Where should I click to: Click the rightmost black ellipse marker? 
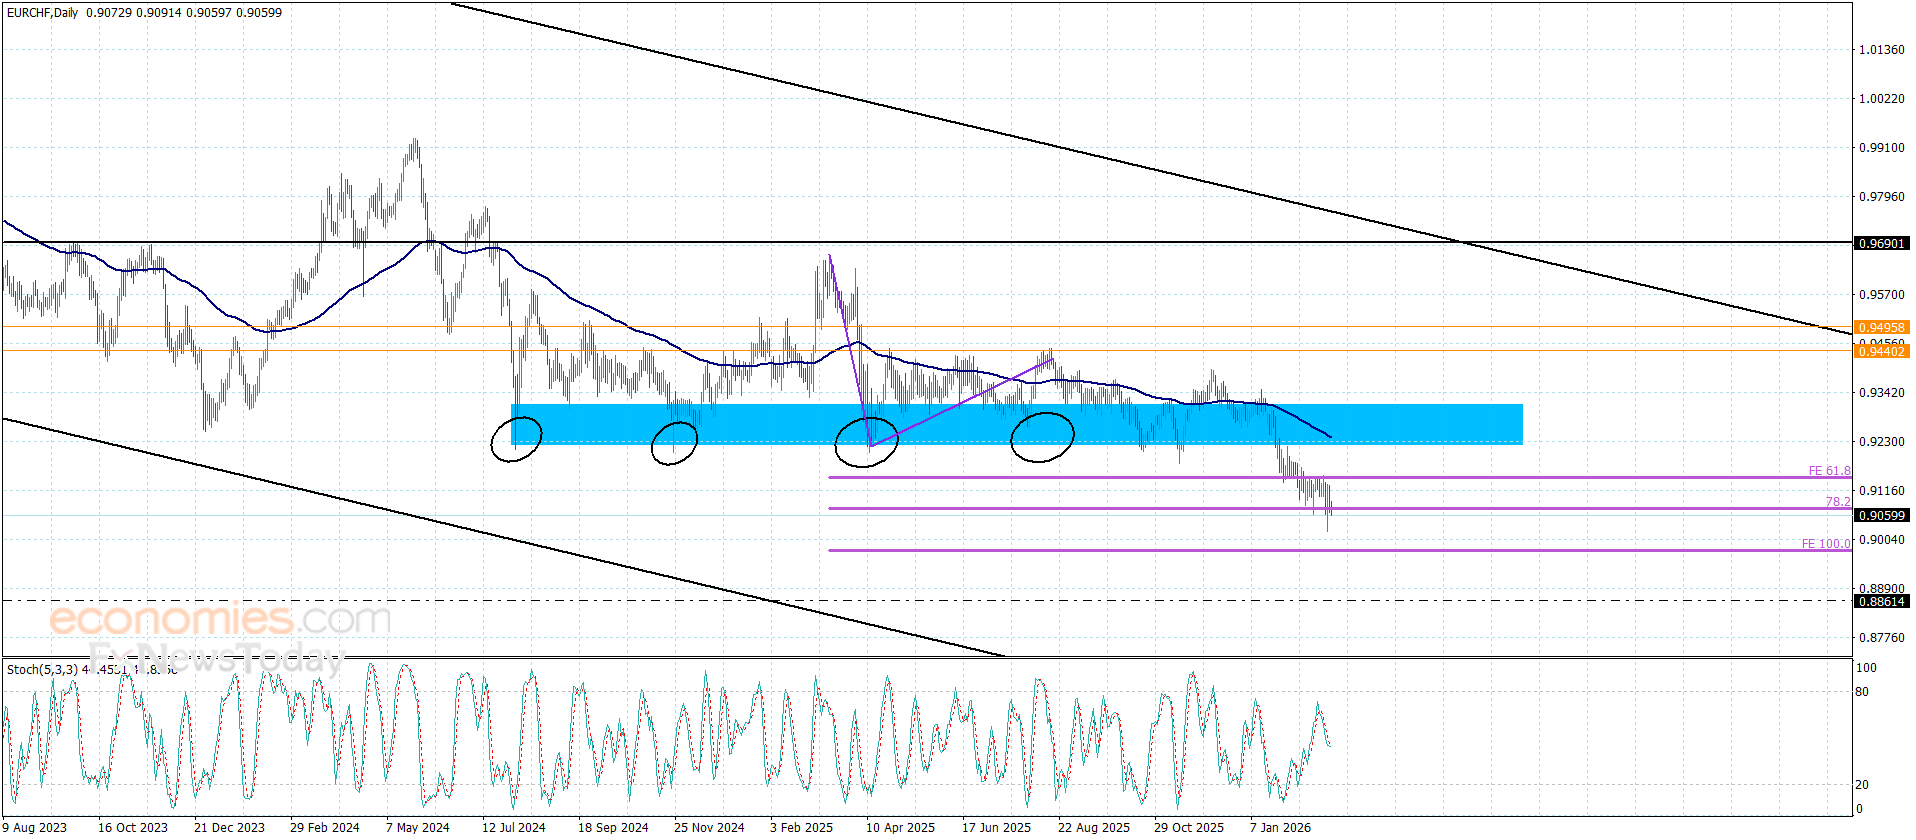tap(1042, 437)
